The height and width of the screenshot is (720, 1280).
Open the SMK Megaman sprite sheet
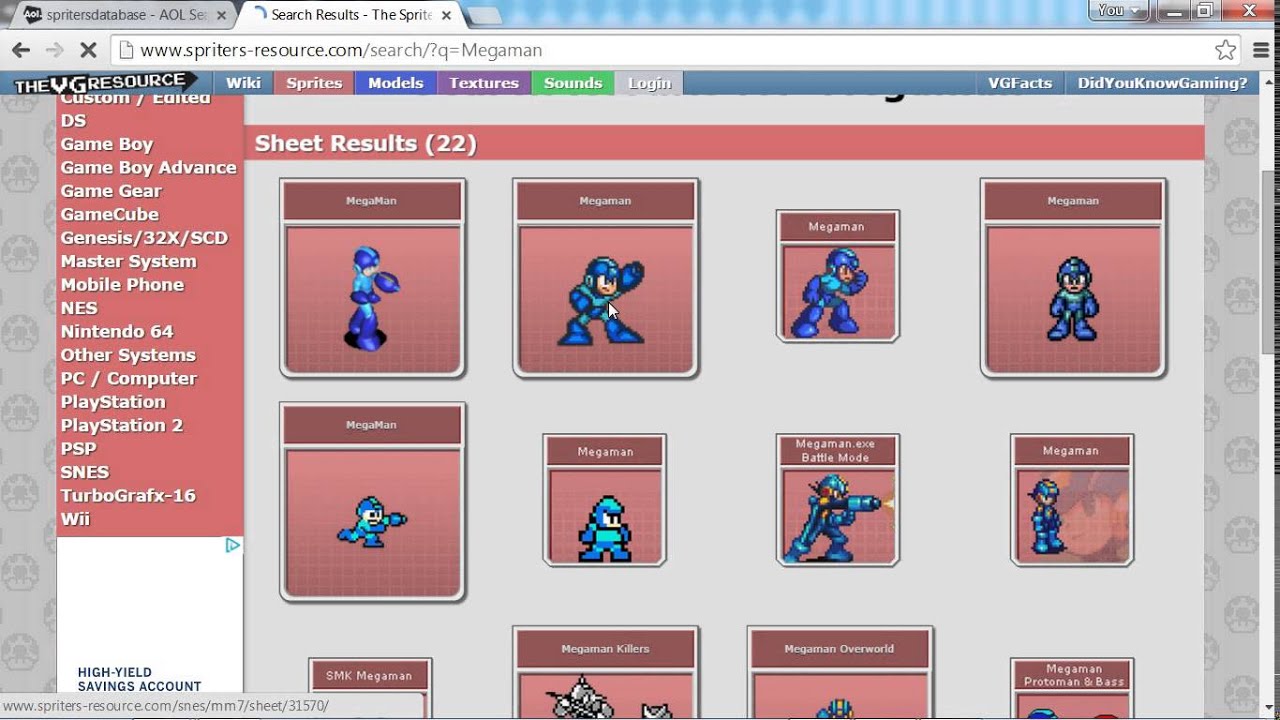tap(370, 689)
